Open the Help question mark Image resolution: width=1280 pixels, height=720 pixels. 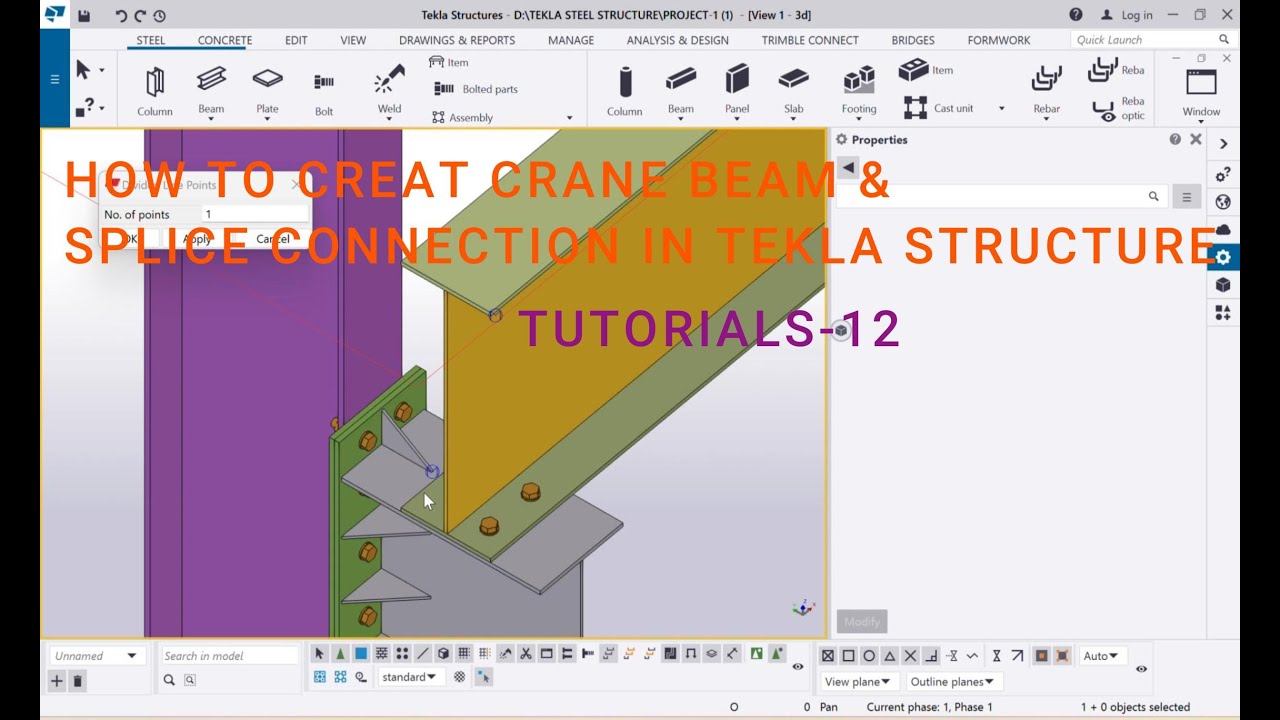click(x=1076, y=15)
